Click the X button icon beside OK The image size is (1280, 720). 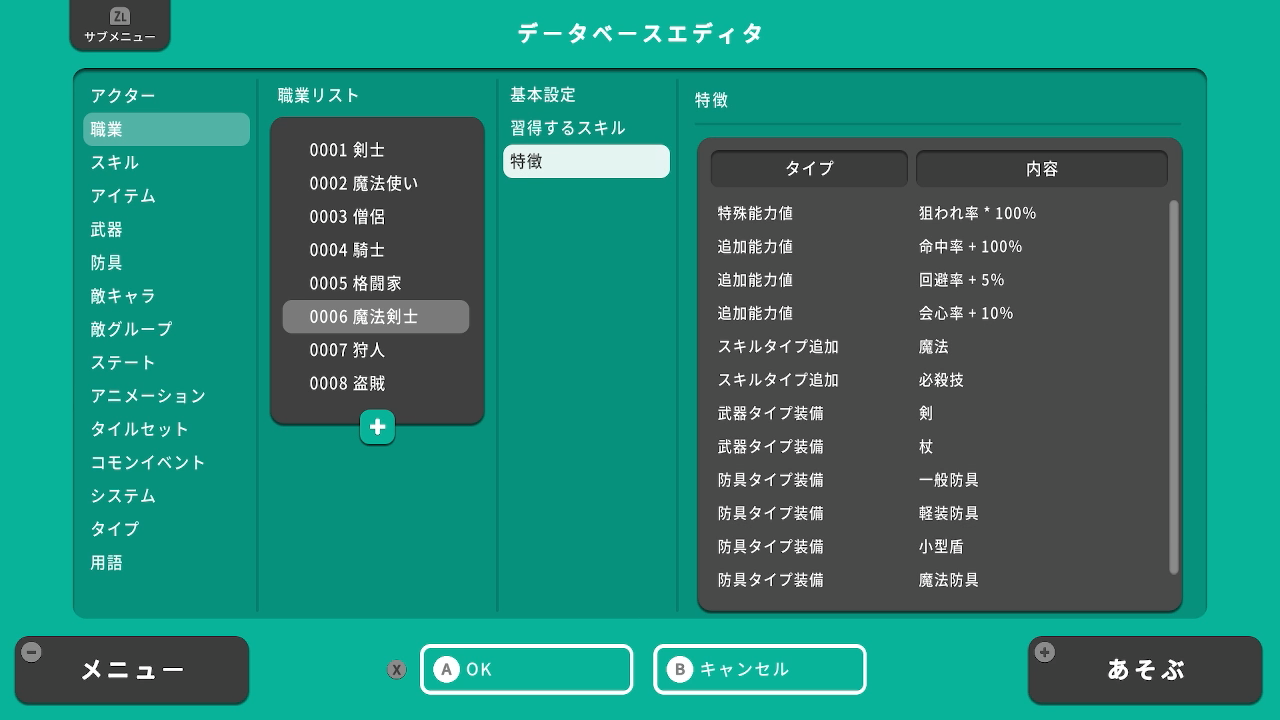tap(397, 670)
